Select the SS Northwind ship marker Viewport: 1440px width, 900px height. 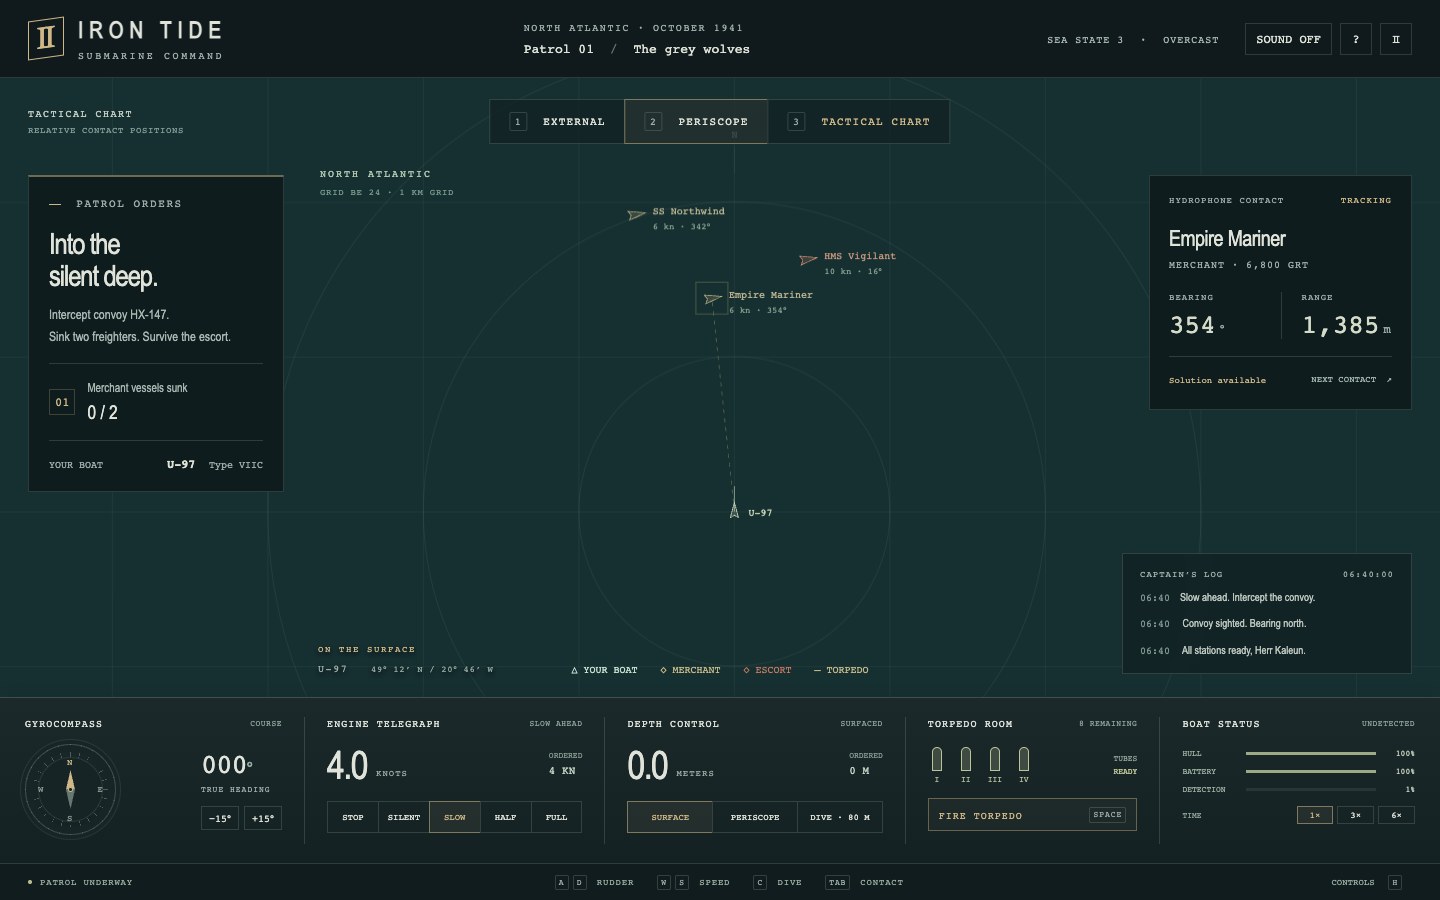[x=636, y=215]
